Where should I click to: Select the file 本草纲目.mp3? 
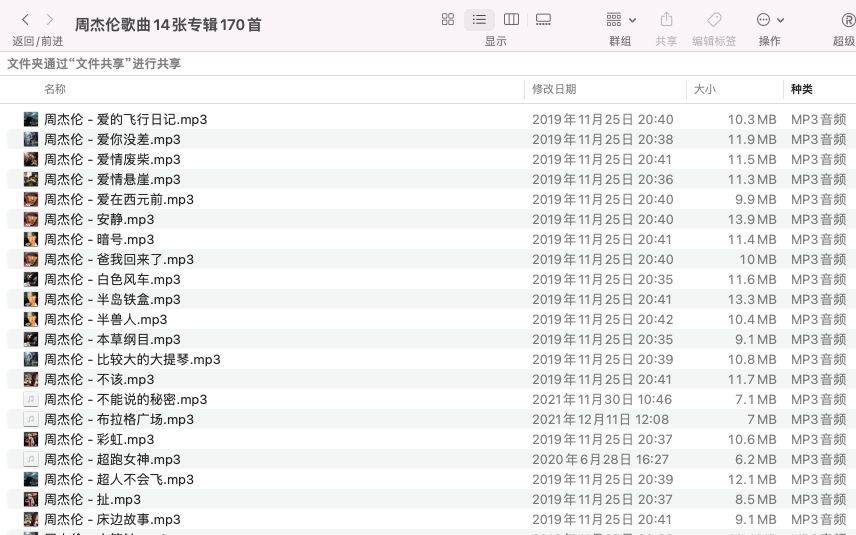[x=431, y=340]
